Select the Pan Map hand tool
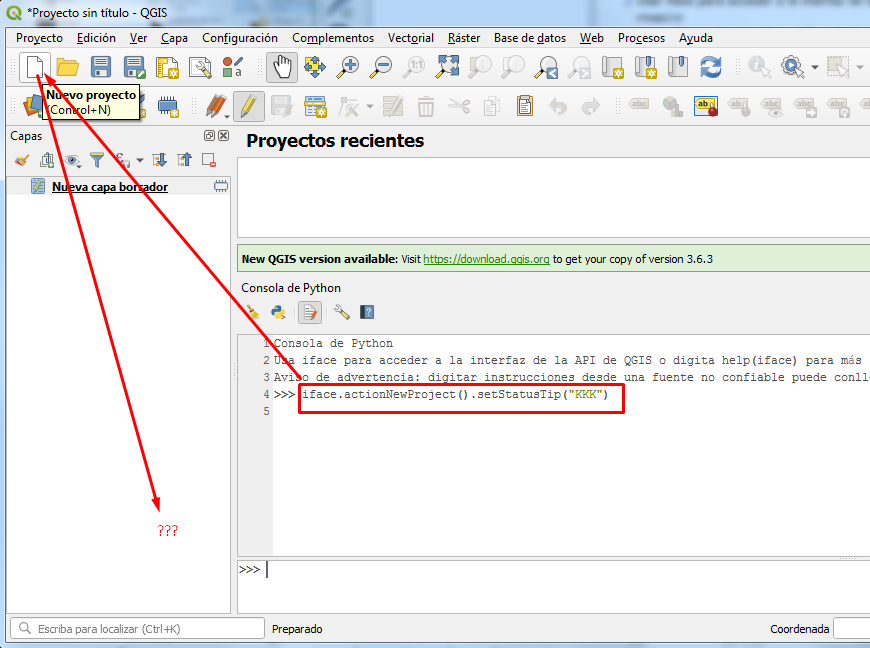The height and width of the screenshot is (648, 870). [x=282, y=67]
